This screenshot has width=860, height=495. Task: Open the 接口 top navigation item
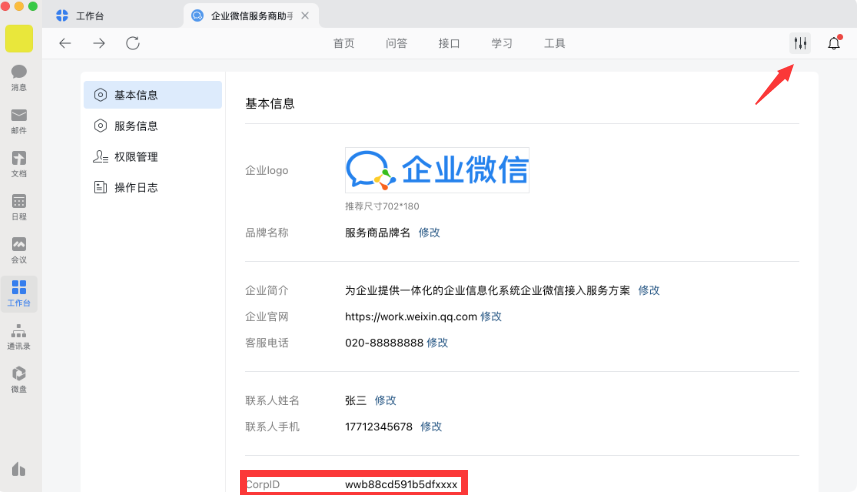pos(449,44)
